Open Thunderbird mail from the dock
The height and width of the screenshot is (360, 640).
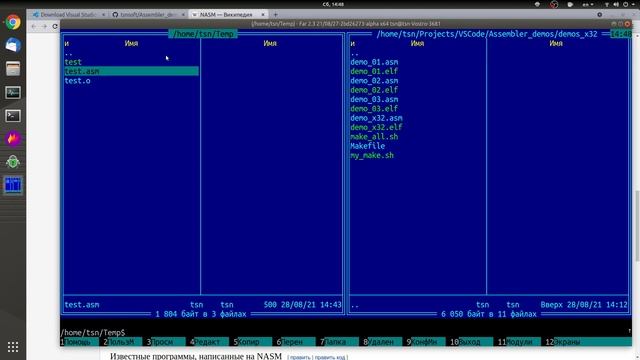tap(13, 45)
